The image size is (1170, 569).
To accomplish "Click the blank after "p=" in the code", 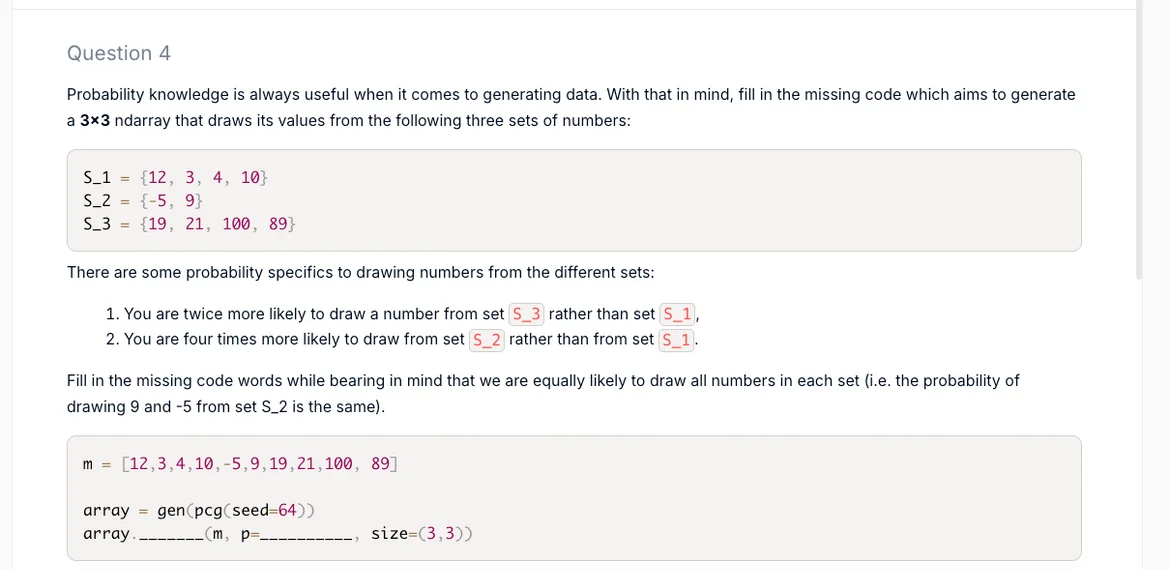I will coord(305,534).
